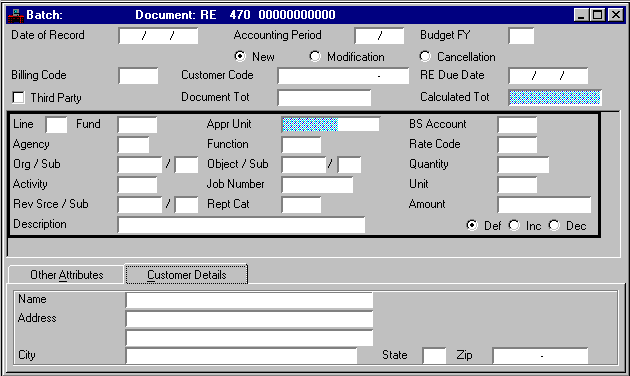Click the Budget FY field
This screenshot has height=376, width=630.
tap(521, 36)
